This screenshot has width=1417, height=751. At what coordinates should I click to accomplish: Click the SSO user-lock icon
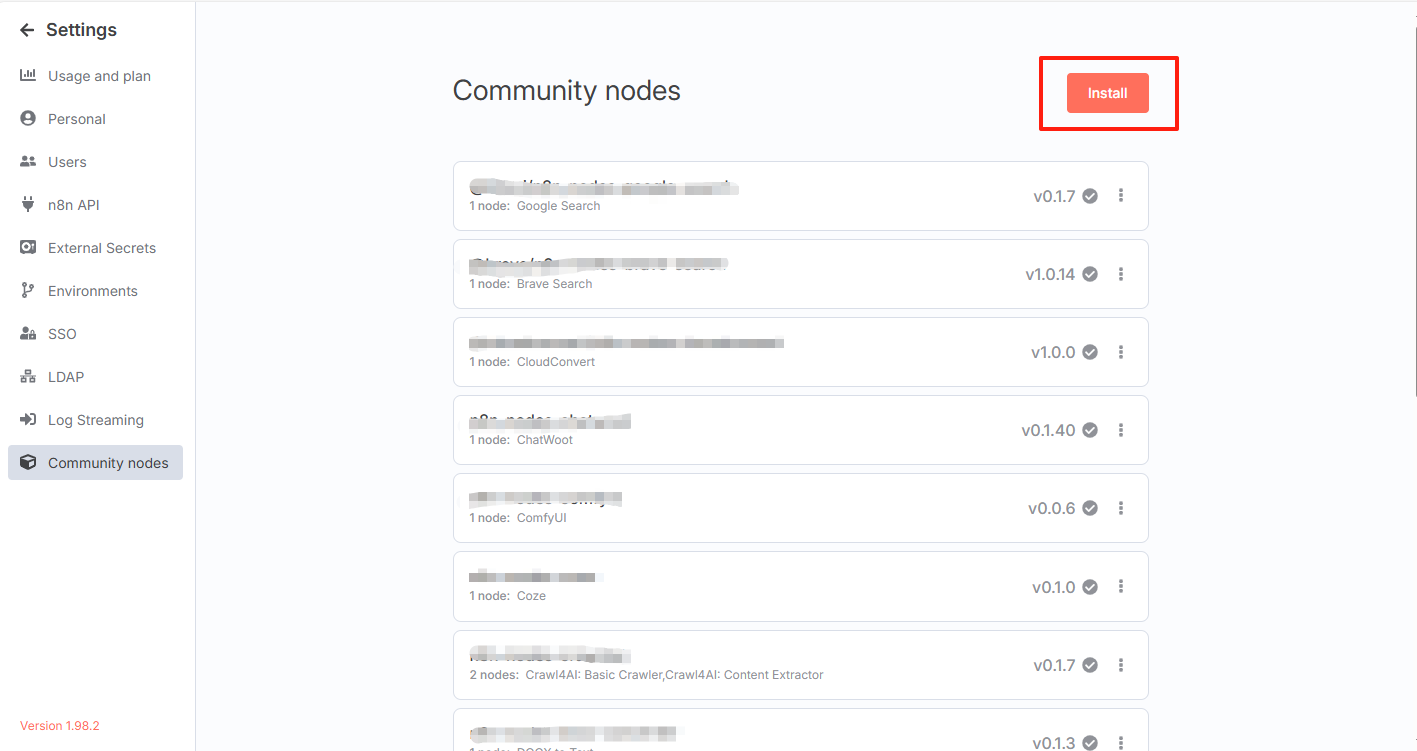click(28, 334)
